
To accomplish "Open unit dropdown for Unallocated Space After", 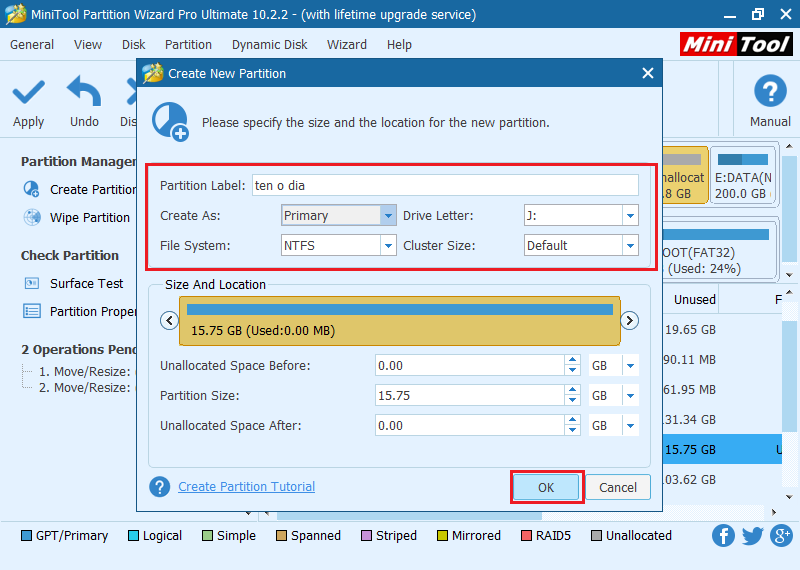I will pyautogui.click(x=631, y=426).
